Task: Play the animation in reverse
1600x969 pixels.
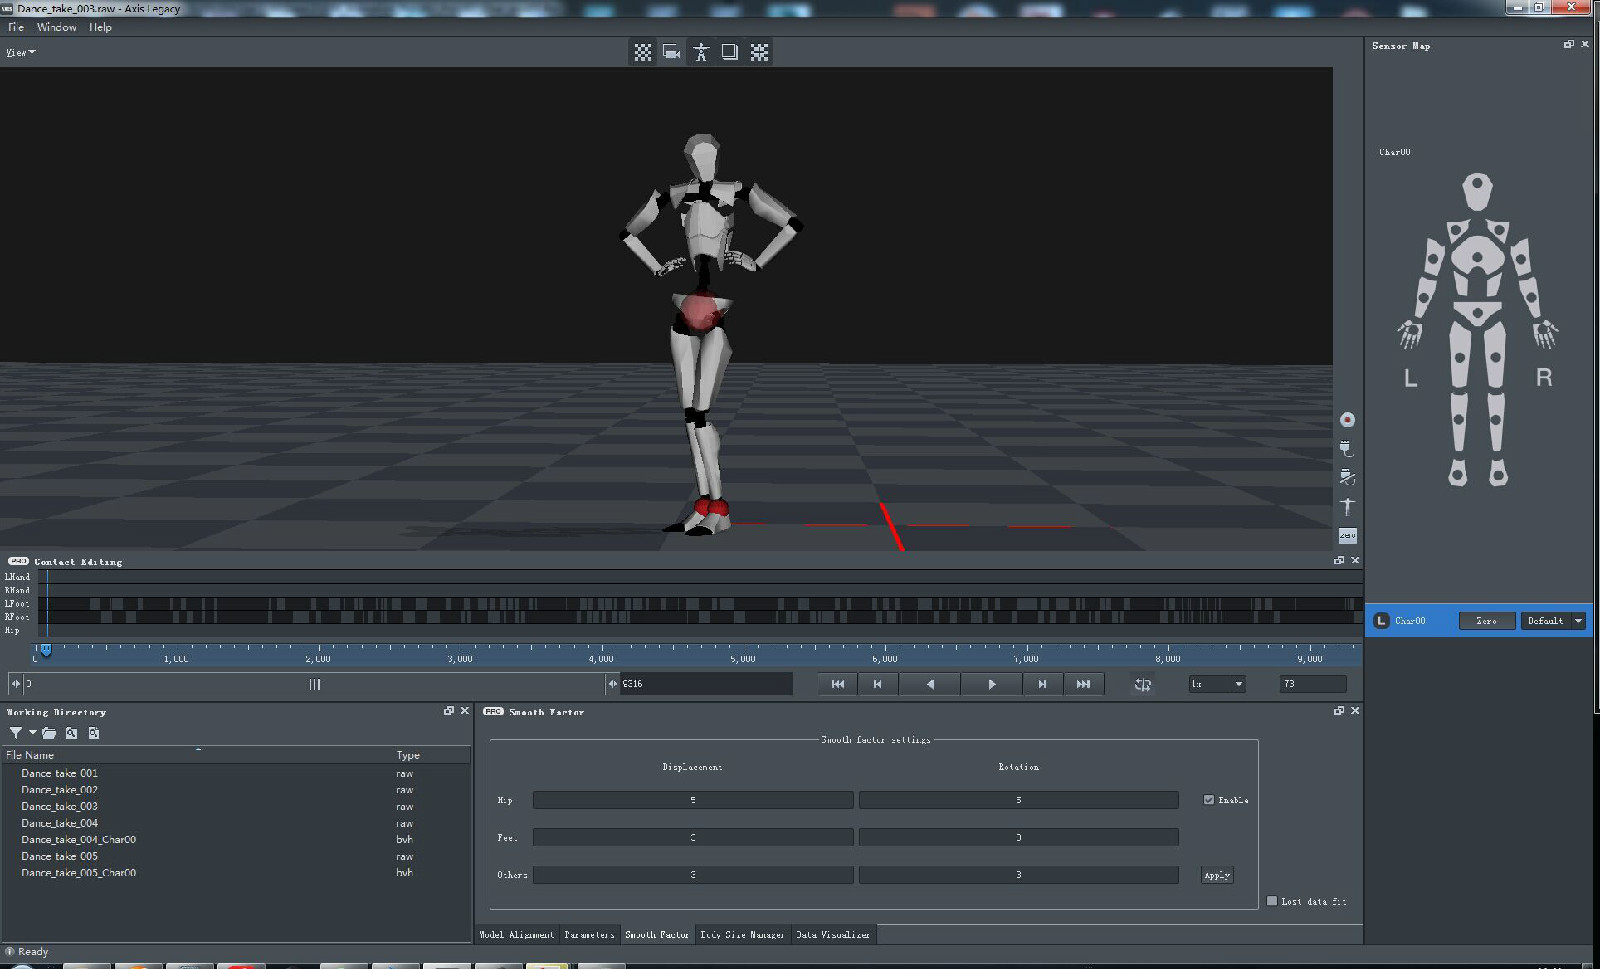Action: pos(930,684)
